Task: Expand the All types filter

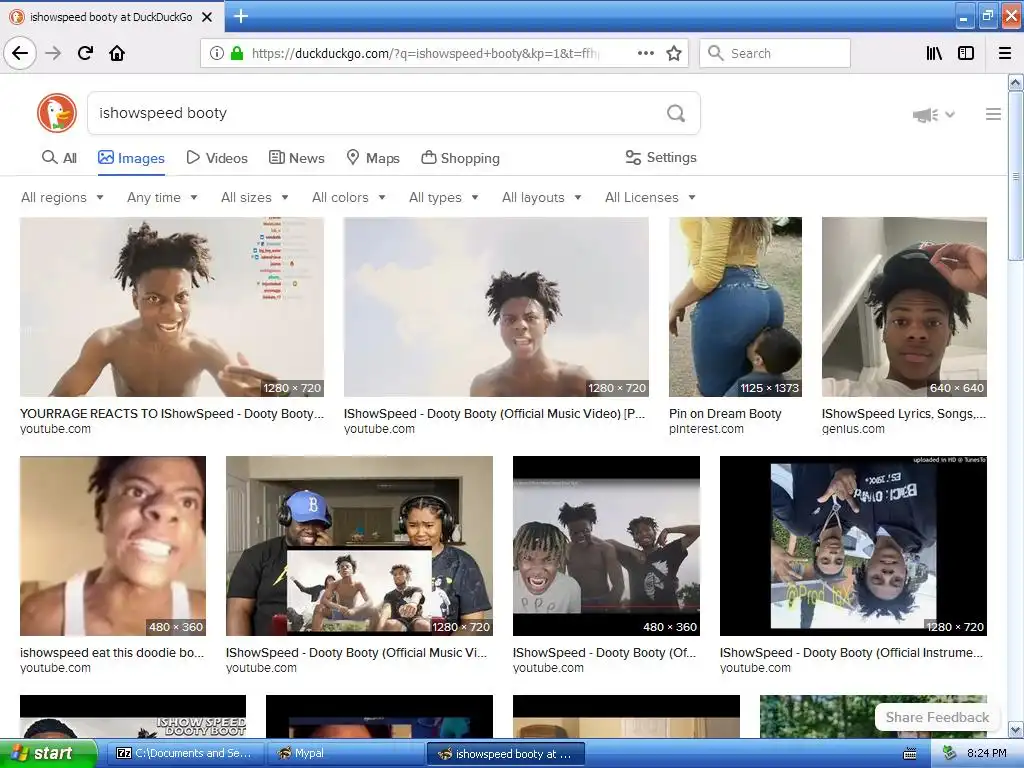Action: coord(443,197)
